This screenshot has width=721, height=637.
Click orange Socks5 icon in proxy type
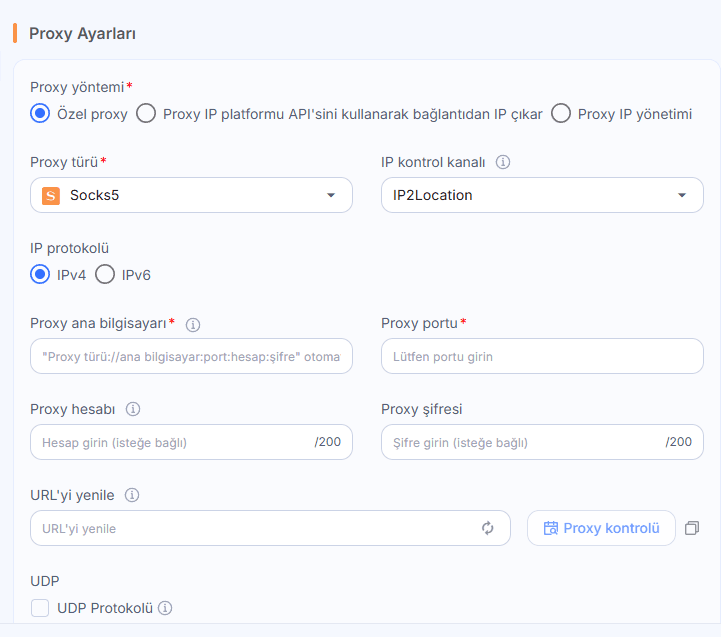tap(51, 195)
